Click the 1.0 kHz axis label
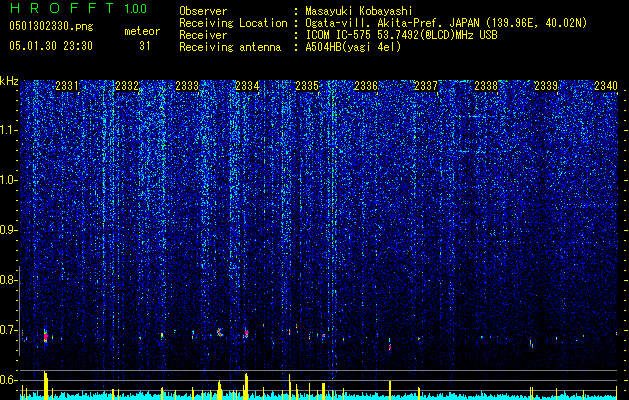The height and width of the screenshot is (400, 629). point(9,180)
